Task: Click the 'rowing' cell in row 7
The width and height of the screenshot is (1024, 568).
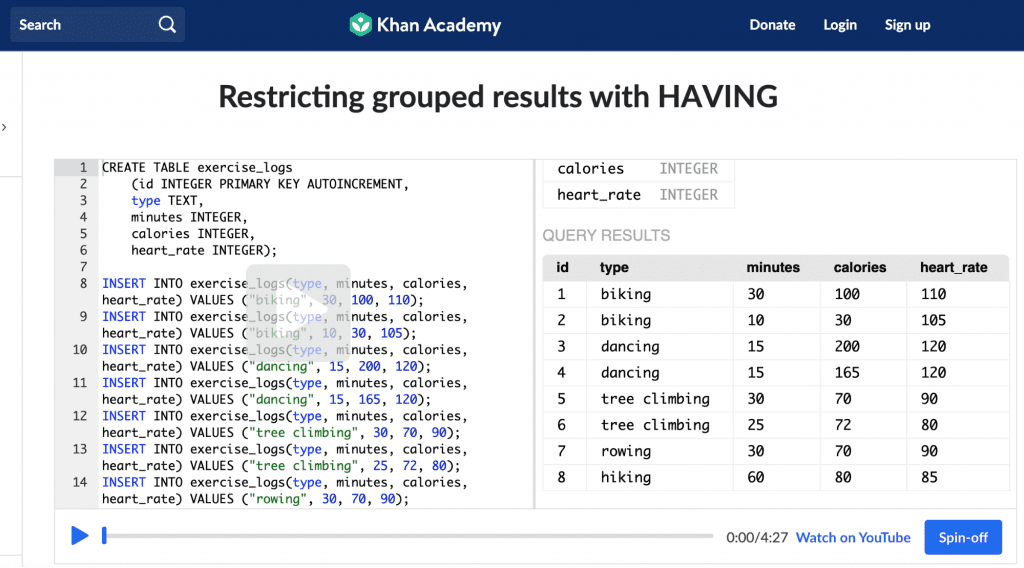Action: click(626, 451)
